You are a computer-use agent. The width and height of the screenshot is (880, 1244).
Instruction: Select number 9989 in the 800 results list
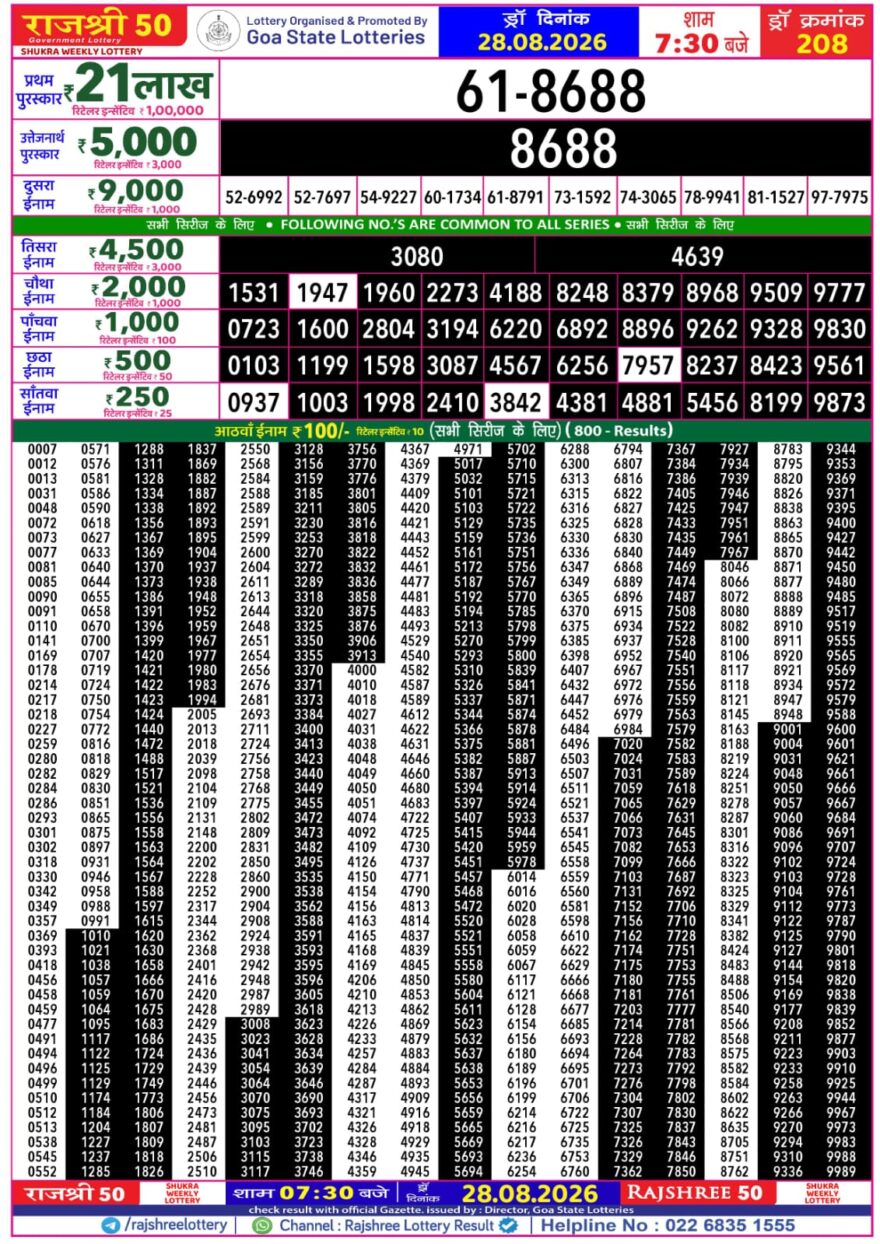[842, 1171]
